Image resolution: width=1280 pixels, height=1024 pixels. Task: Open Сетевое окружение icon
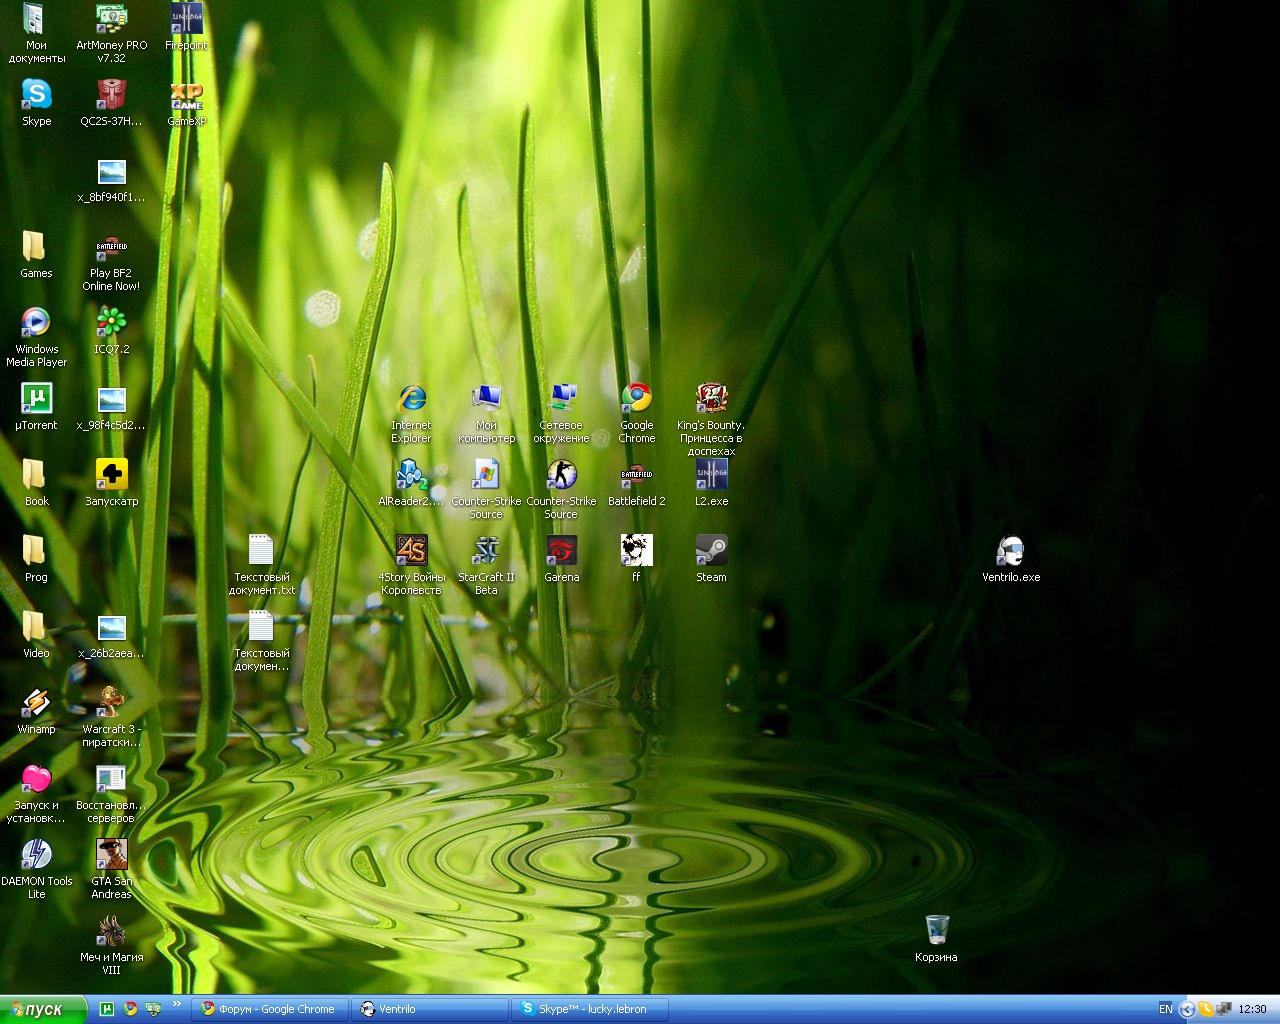pos(561,414)
